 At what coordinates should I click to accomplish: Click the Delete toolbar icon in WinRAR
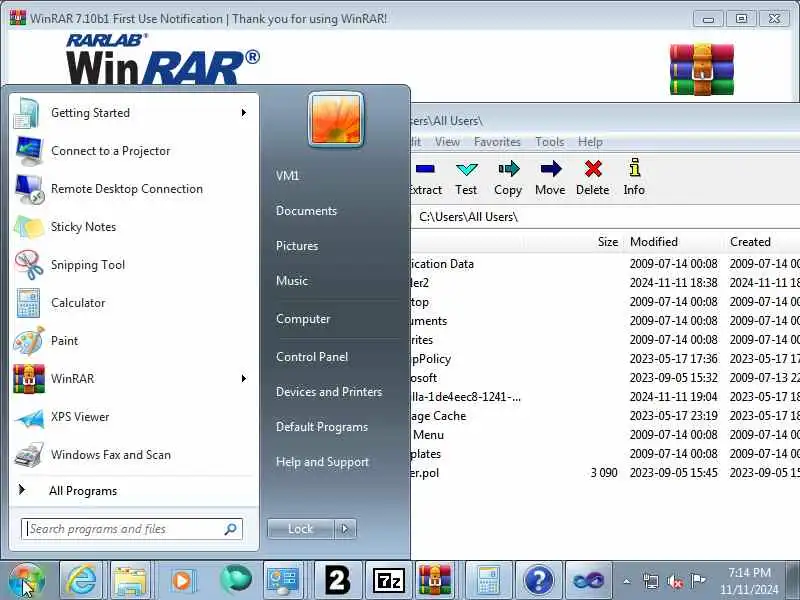[x=593, y=178]
